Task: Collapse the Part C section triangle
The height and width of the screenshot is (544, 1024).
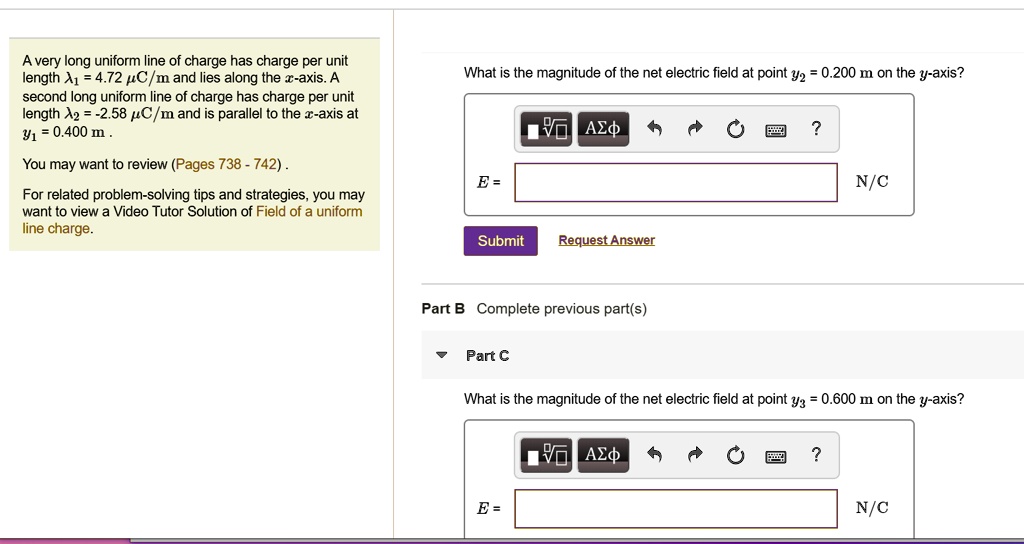Action: point(441,356)
